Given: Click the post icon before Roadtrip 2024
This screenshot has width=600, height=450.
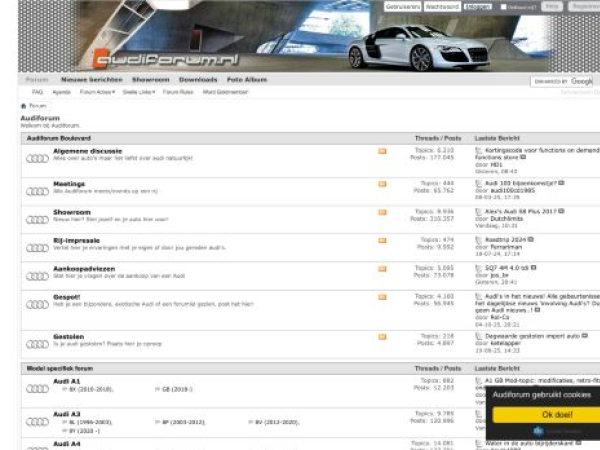Looking at the screenshot, I should [x=478, y=240].
